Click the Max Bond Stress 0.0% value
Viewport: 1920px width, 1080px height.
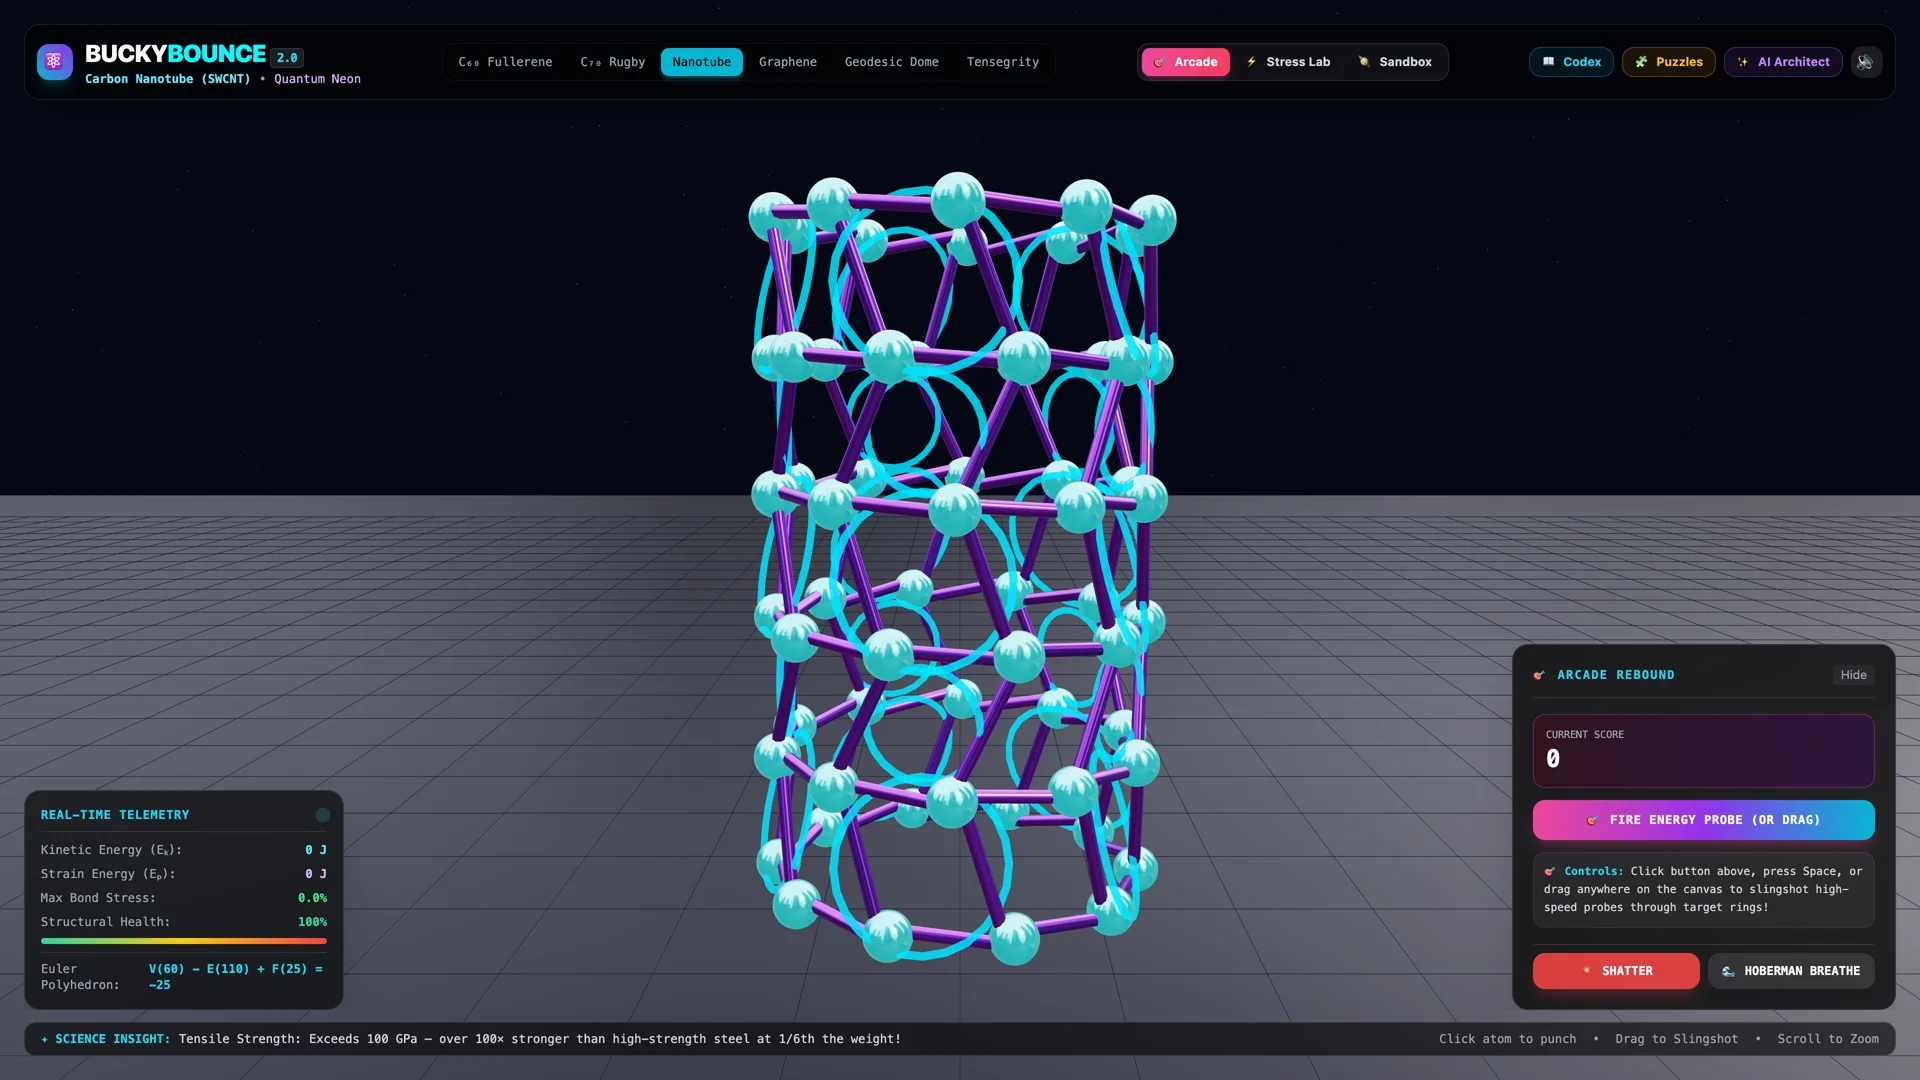[x=312, y=898]
